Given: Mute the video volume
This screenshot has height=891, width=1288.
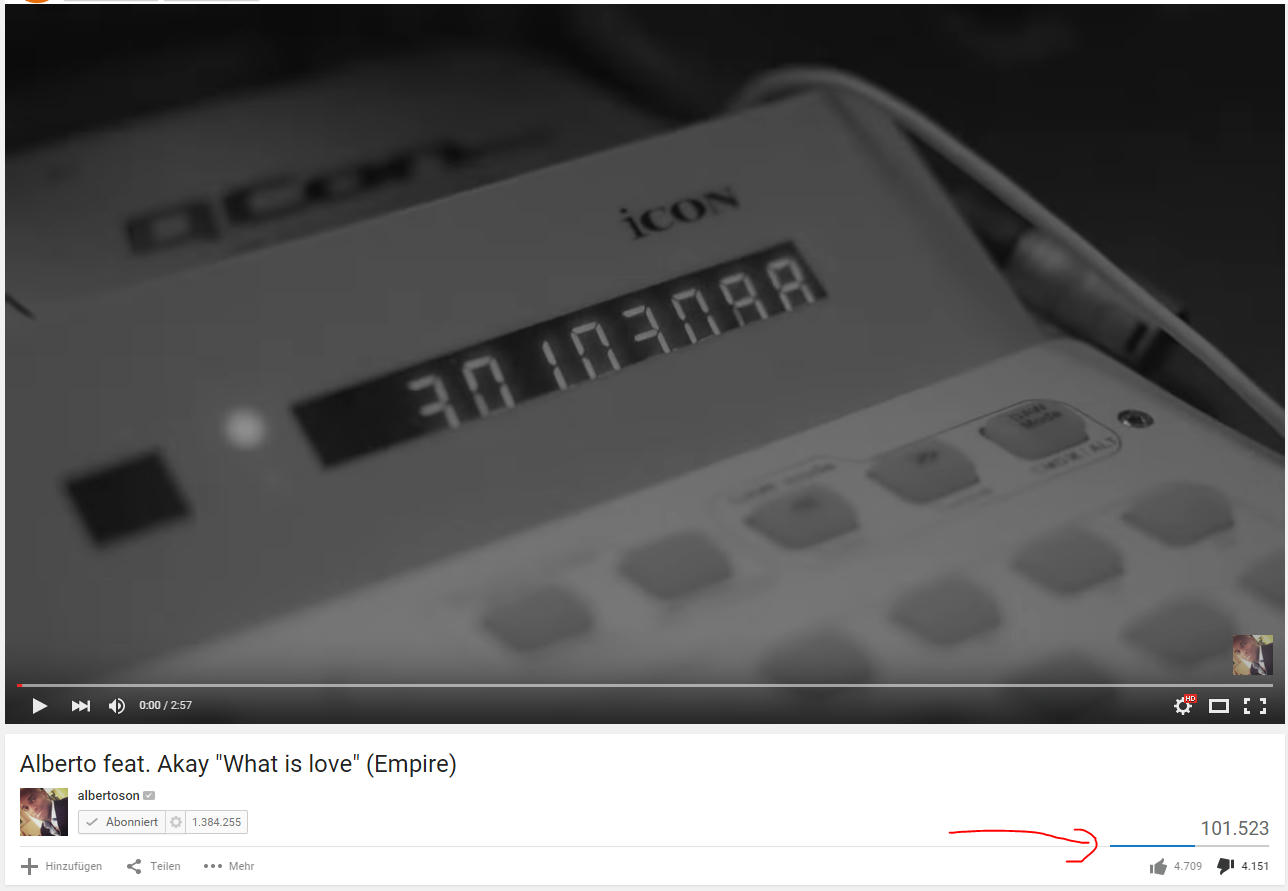Looking at the screenshot, I should click(117, 706).
